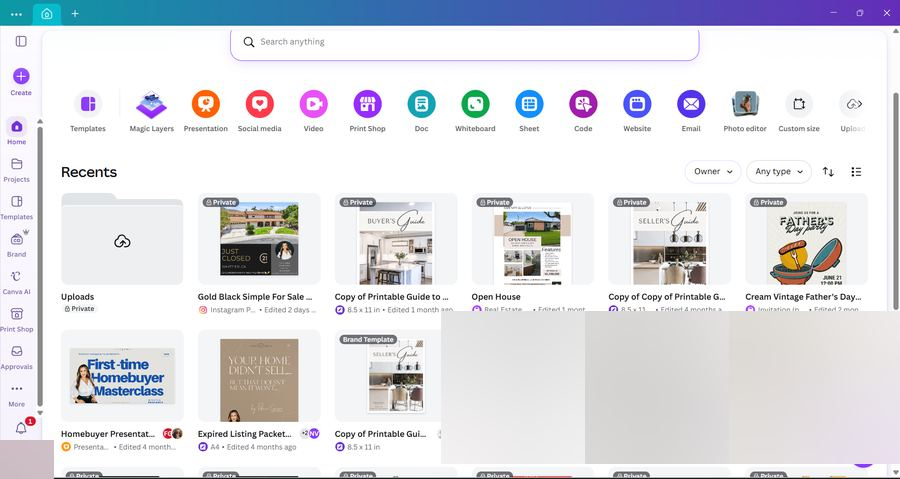Viewport: 900px width, 479px height.
Task: Go to Home in the sidebar
Action: (x=17, y=131)
